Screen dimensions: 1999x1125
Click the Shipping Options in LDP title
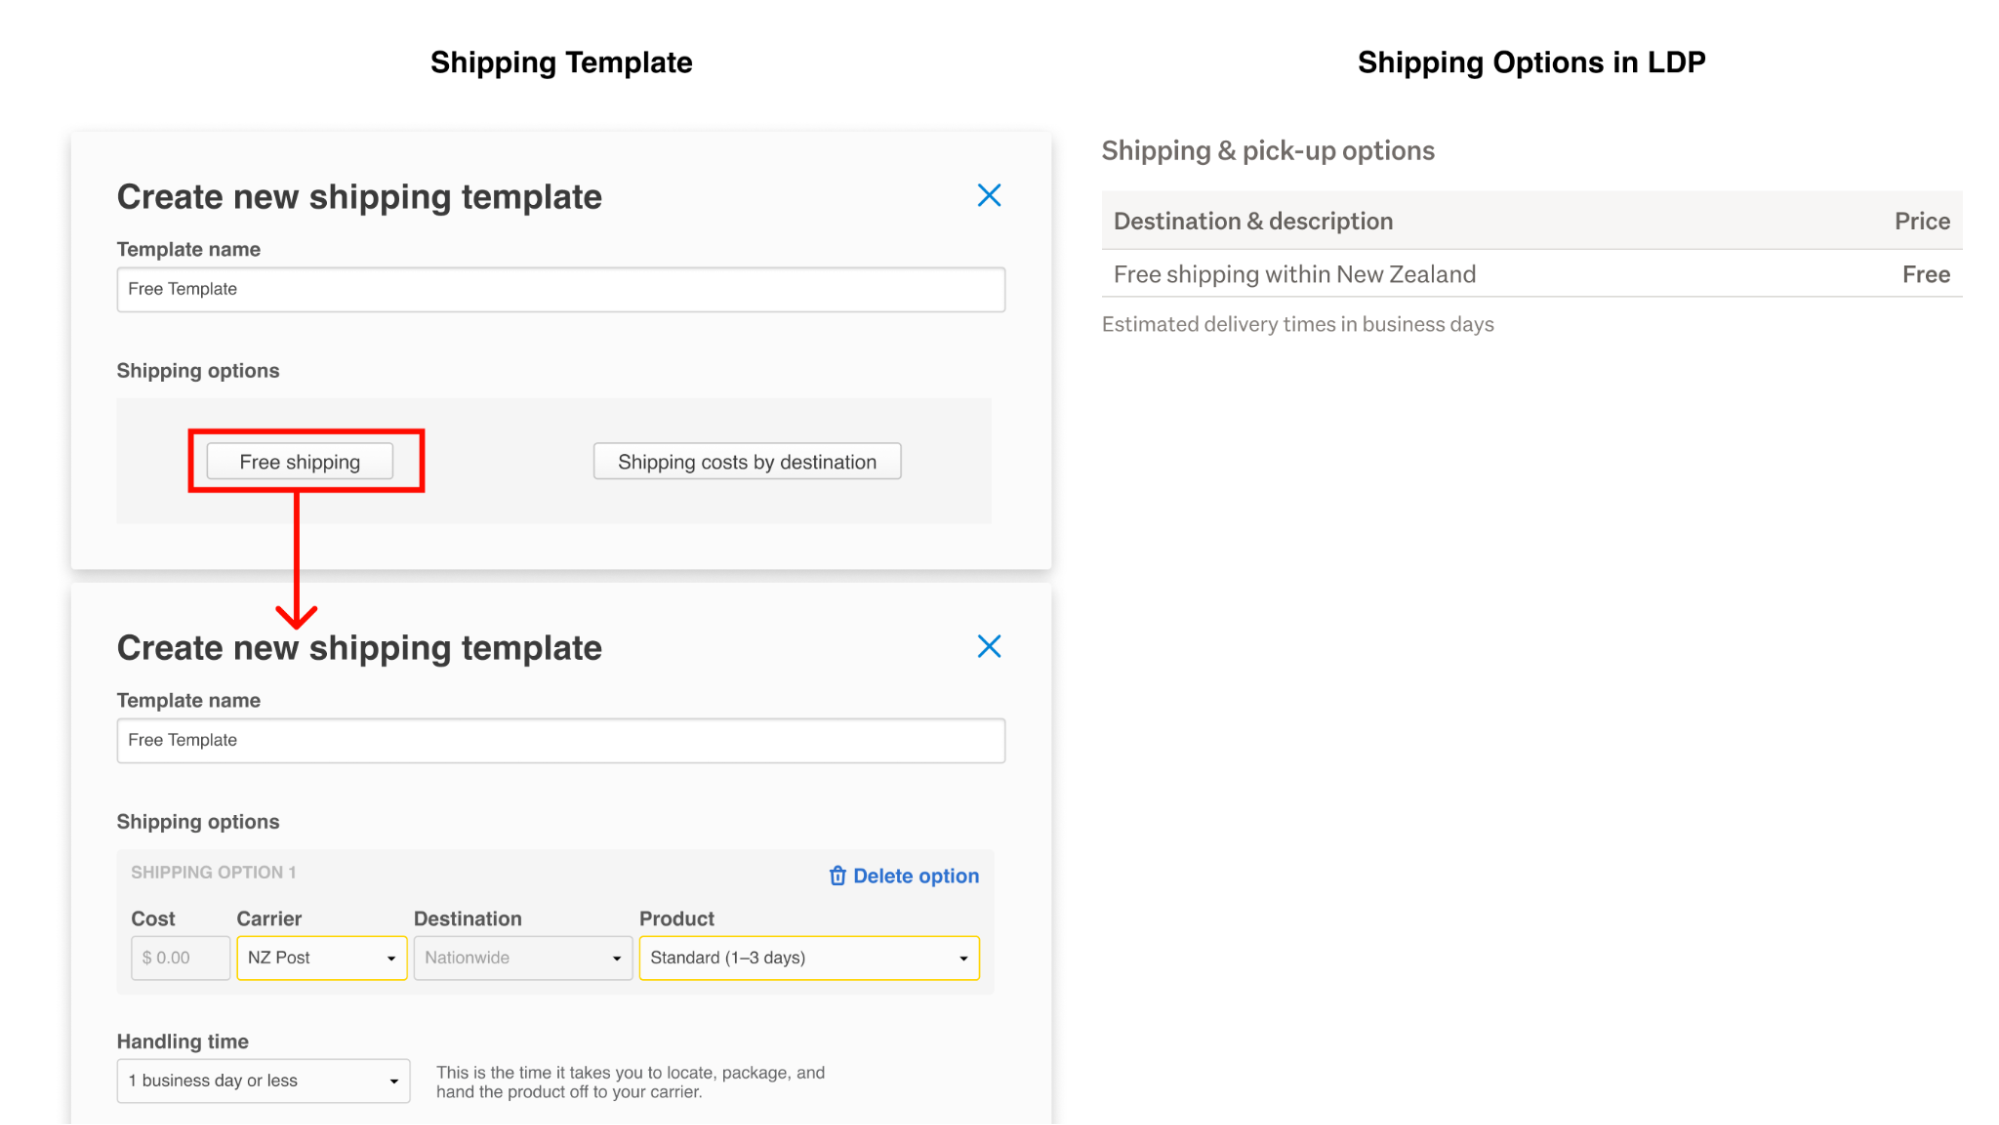[1531, 62]
